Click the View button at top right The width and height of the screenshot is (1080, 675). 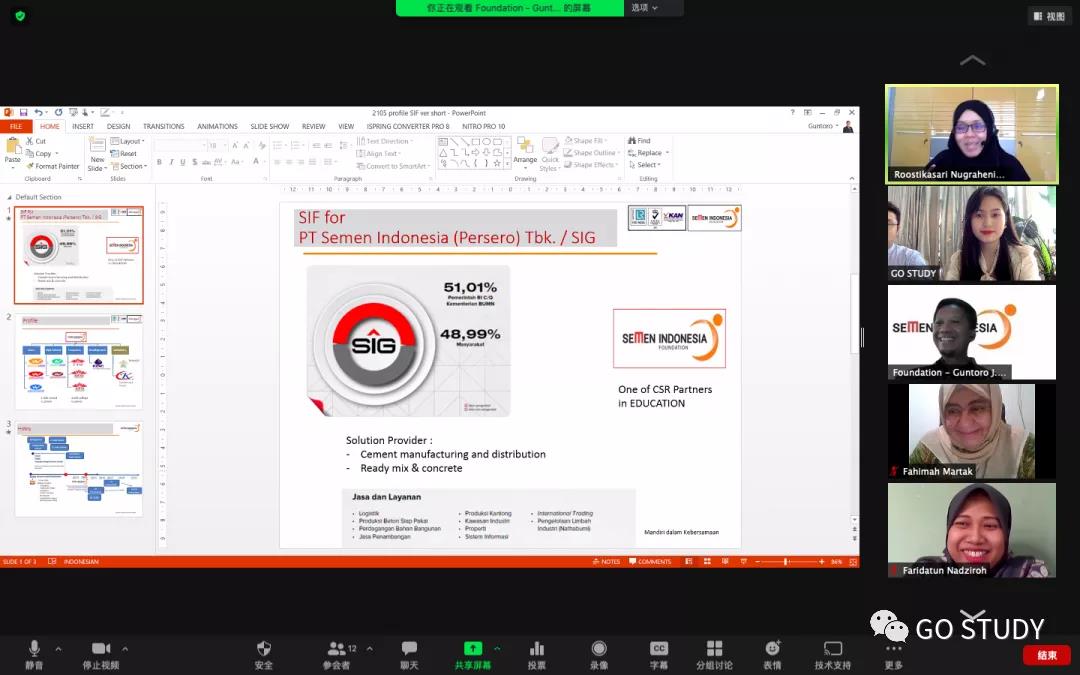[1049, 17]
